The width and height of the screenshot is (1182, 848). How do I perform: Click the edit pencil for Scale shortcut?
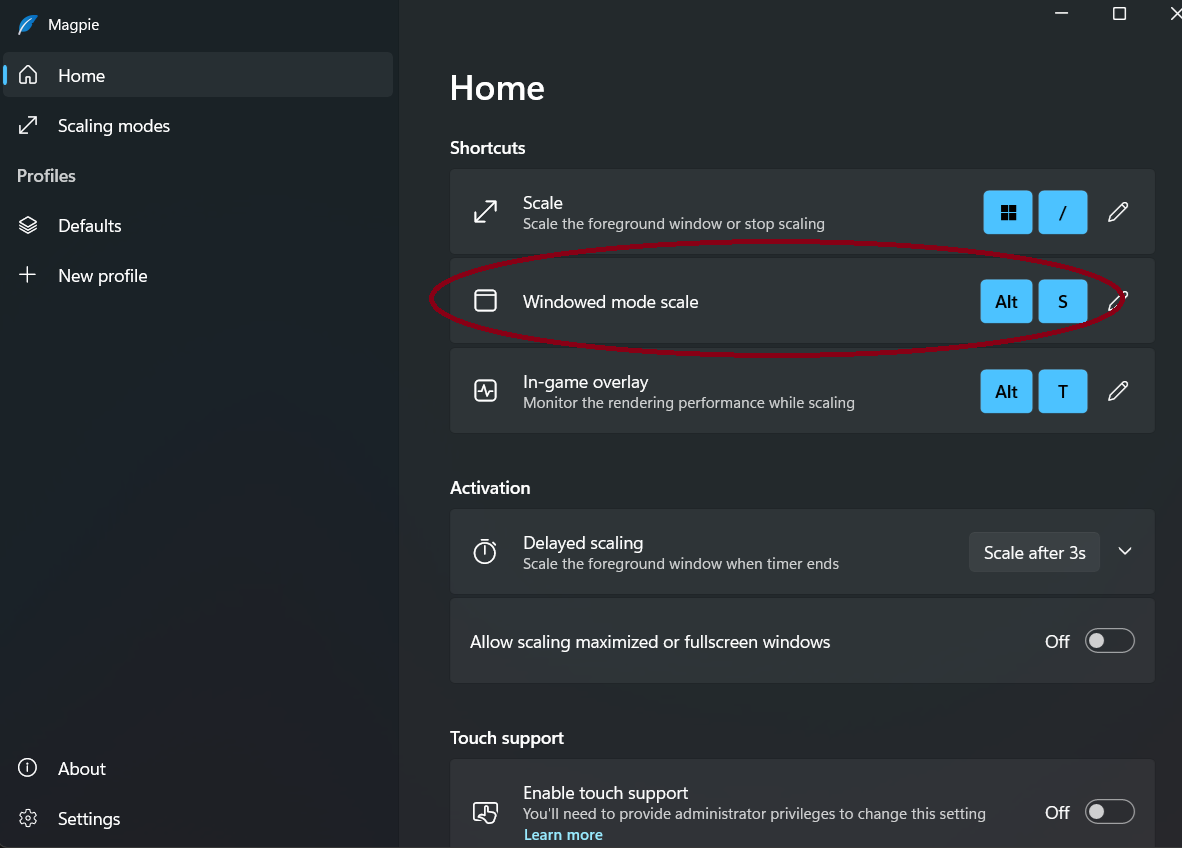(x=1118, y=212)
